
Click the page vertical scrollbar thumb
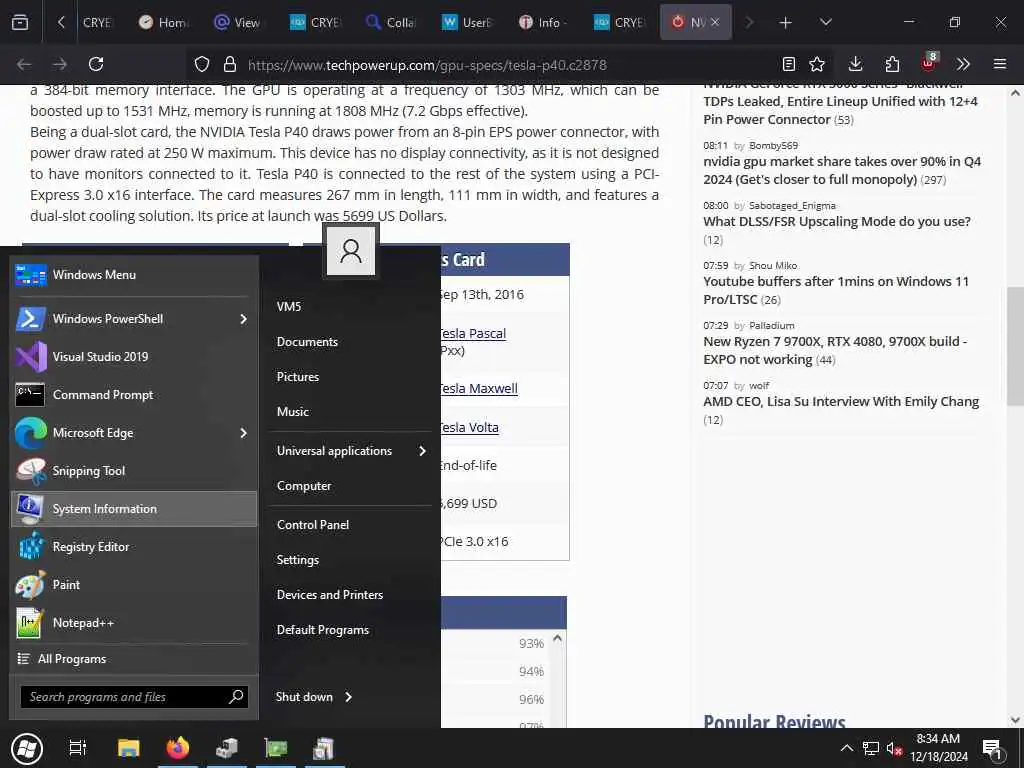1015,345
